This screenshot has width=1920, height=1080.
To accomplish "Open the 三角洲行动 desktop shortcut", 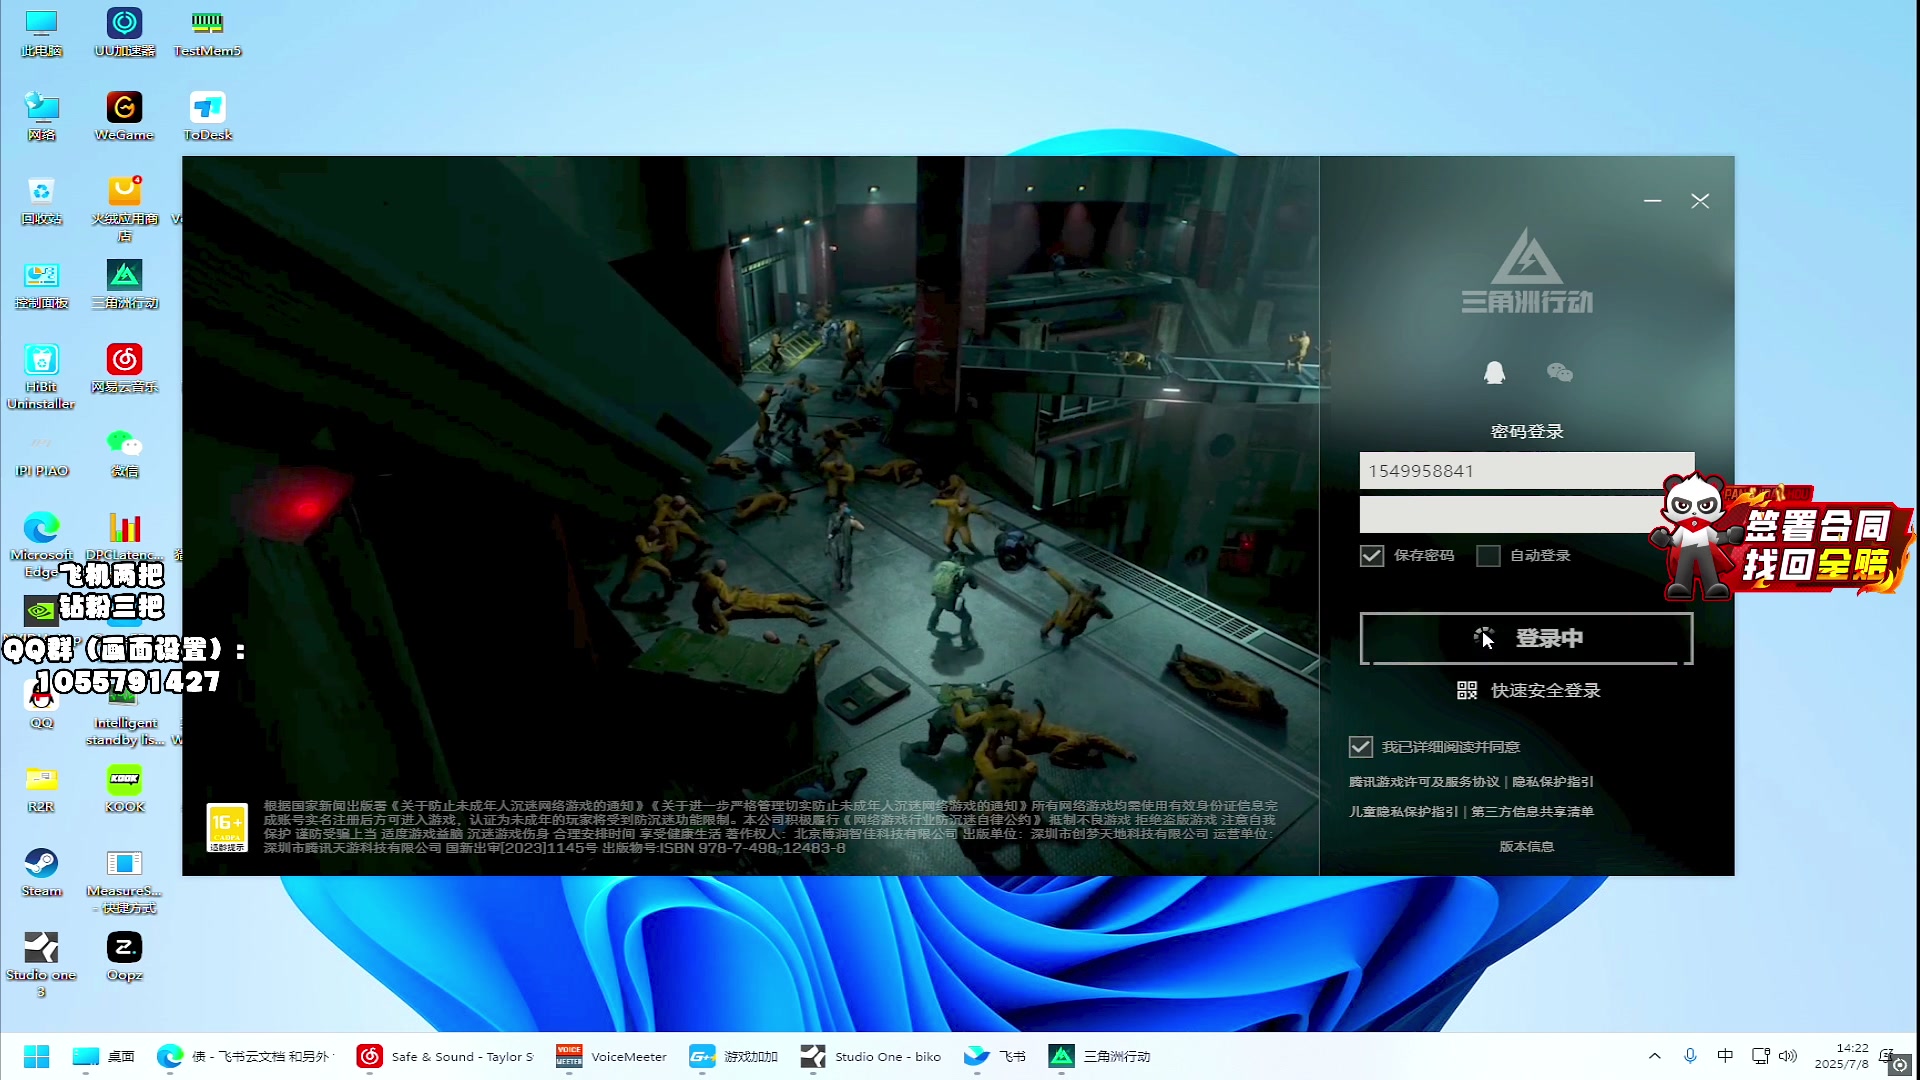I will (x=124, y=284).
